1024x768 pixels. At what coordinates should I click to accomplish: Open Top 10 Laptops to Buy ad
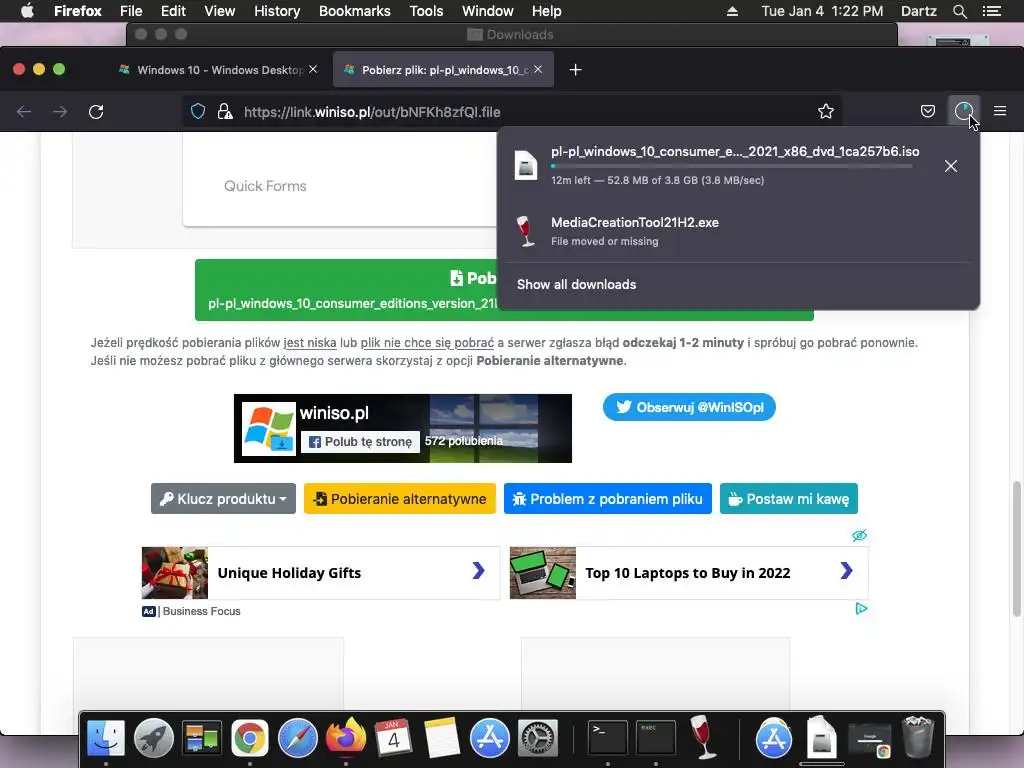689,573
